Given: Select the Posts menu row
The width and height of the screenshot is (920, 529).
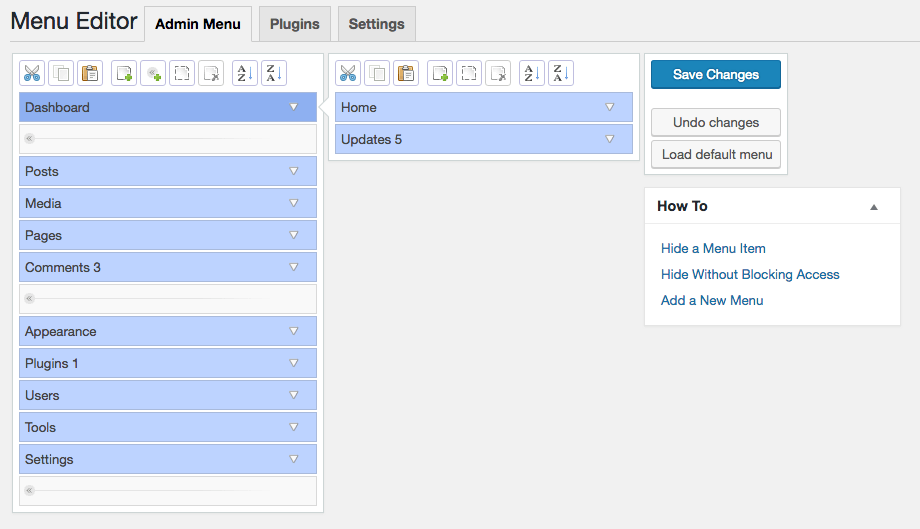Looking at the screenshot, I should pos(168,171).
